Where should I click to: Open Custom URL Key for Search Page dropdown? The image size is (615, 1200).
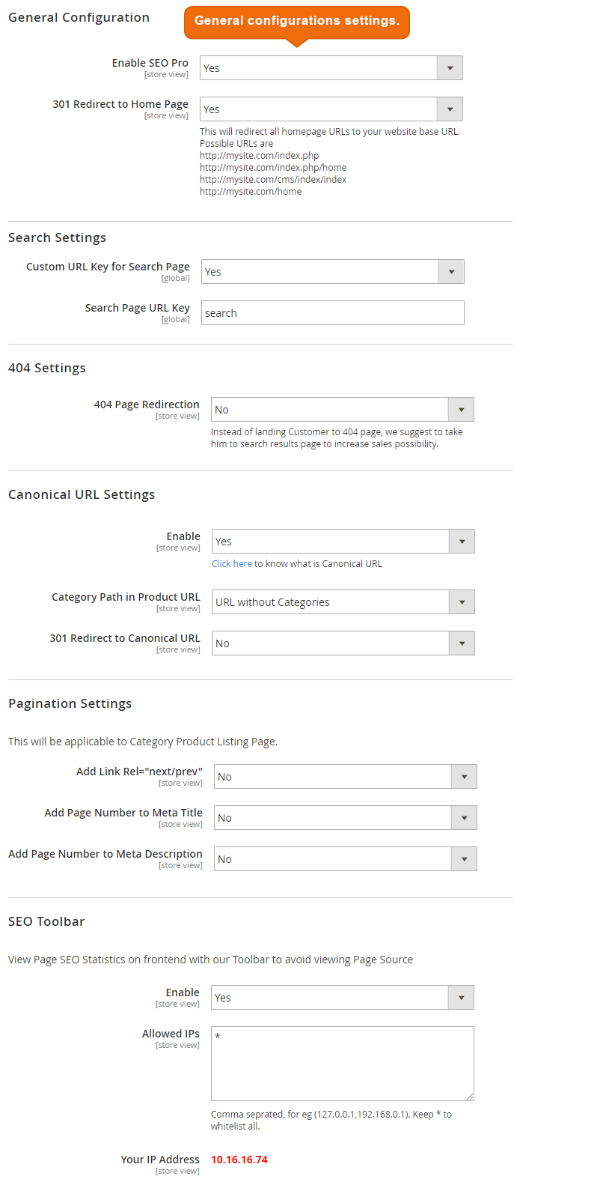tap(332, 272)
